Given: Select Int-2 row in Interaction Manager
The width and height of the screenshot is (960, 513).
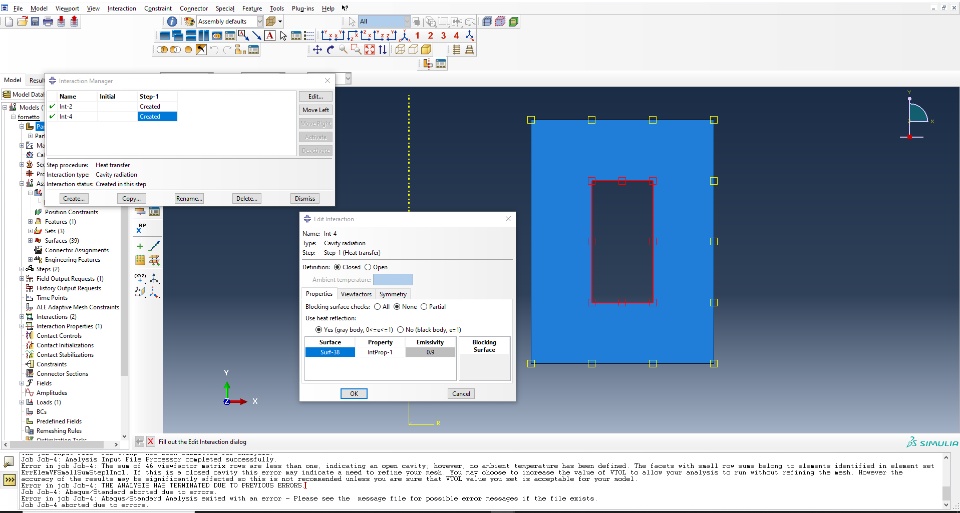Looking at the screenshot, I should pos(112,107).
